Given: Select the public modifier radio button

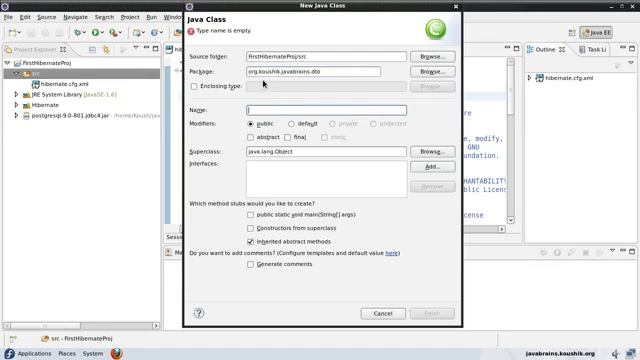Looking at the screenshot, I should (x=250, y=124).
